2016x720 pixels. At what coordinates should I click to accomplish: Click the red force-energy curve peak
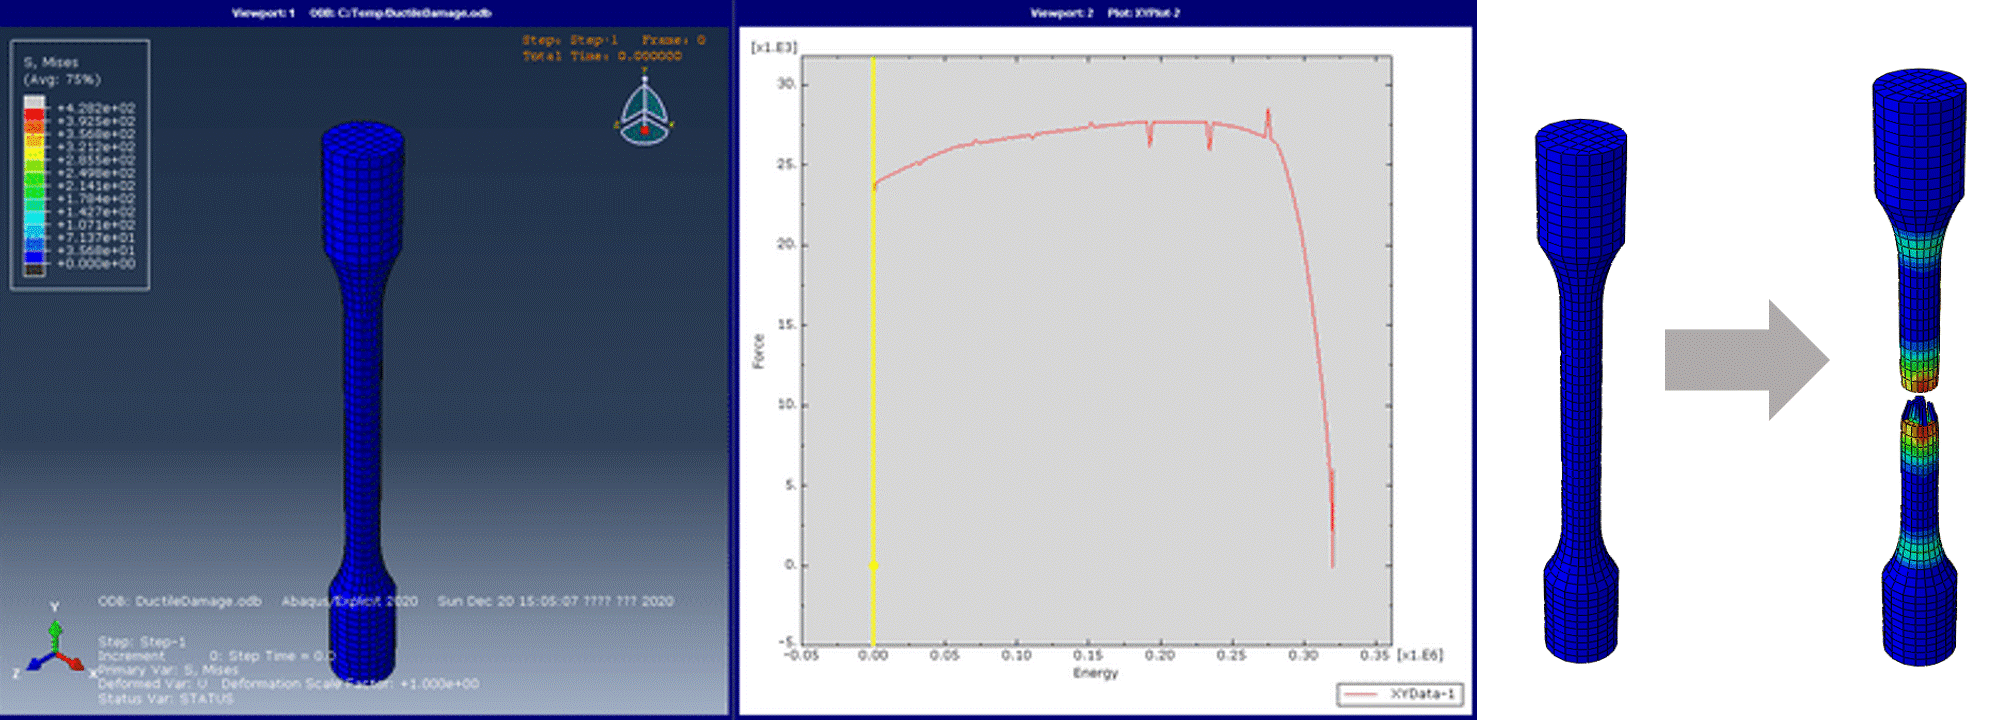pyautogui.click(x=1268, y=112)
